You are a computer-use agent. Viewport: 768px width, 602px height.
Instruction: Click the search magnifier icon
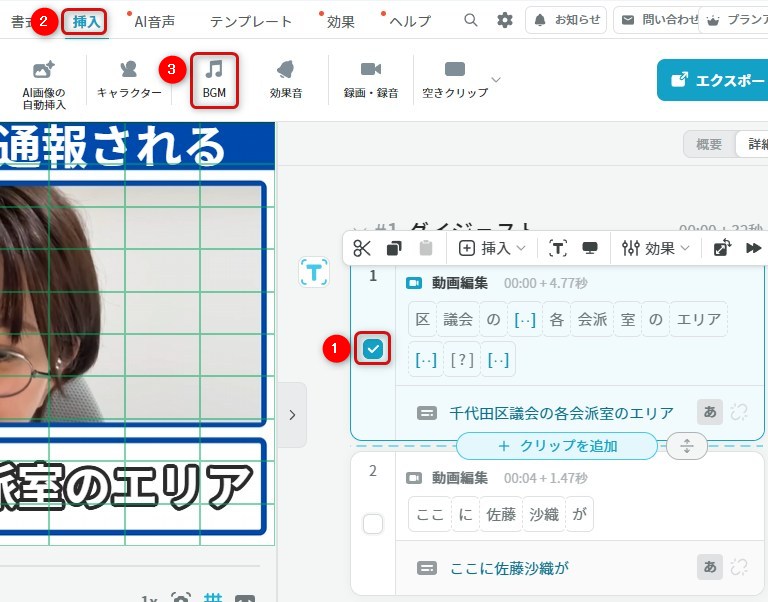point(471,20)
